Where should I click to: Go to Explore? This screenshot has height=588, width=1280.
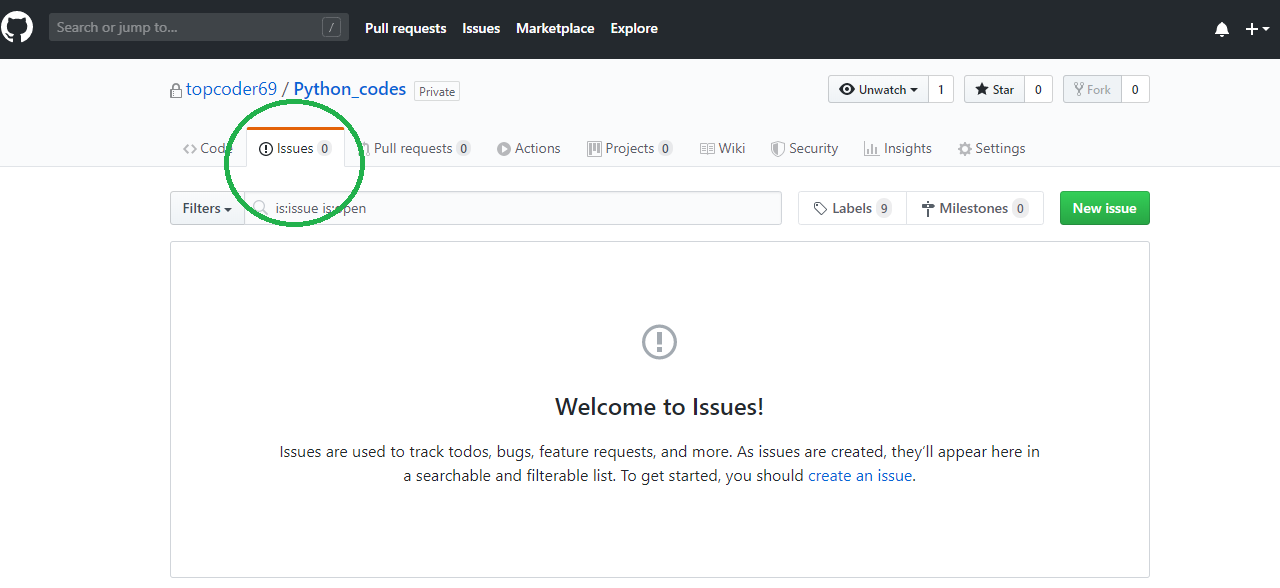coord(634,28)
